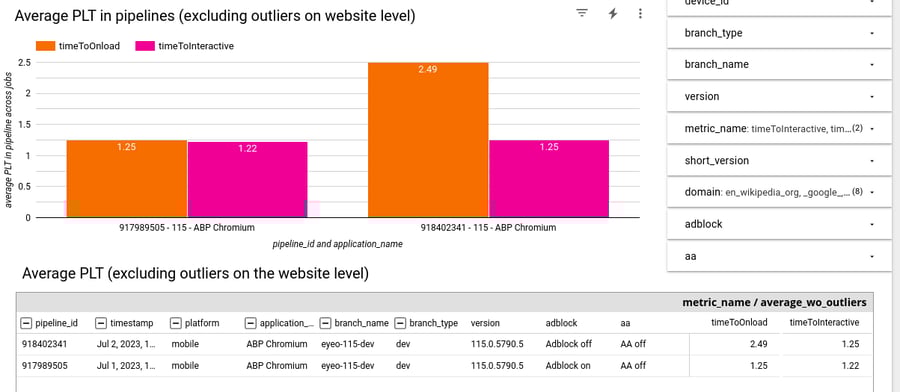Toggle timeToInteractive legend series
Screen dimensions: 900x392
[184, 46]
